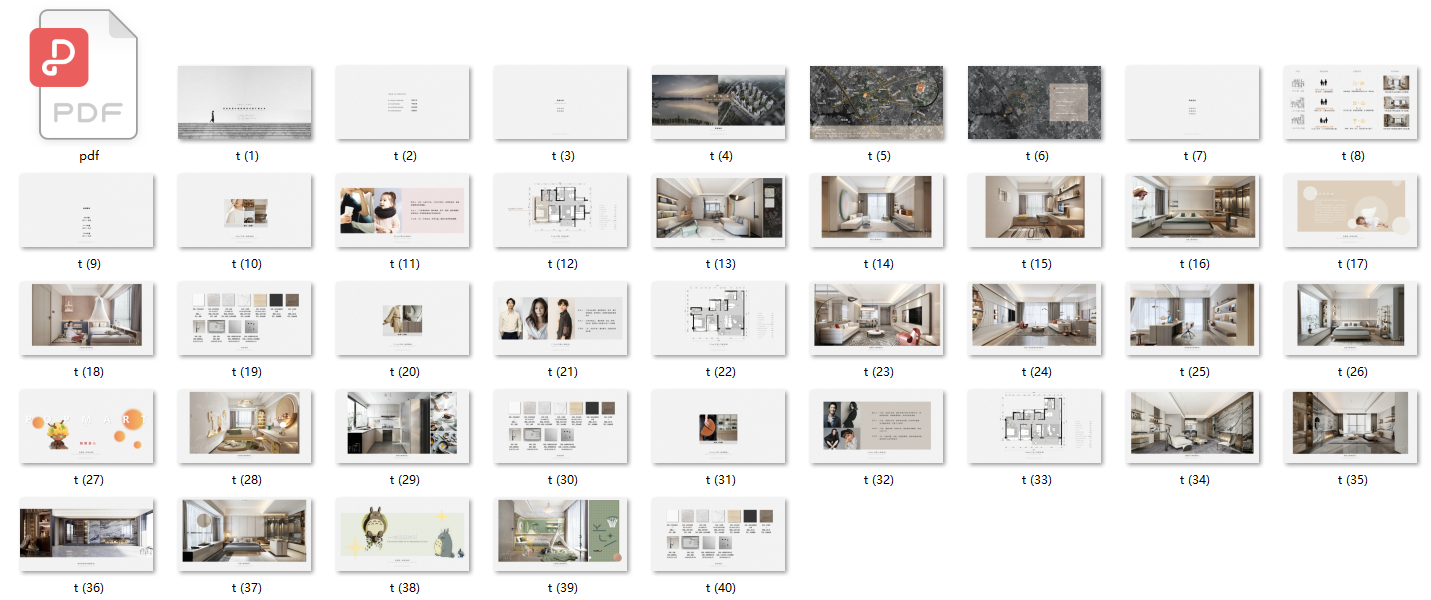Choose the t (18) pink bedroom thumbnail
1431x600 pixels.
tap(87, 319)
